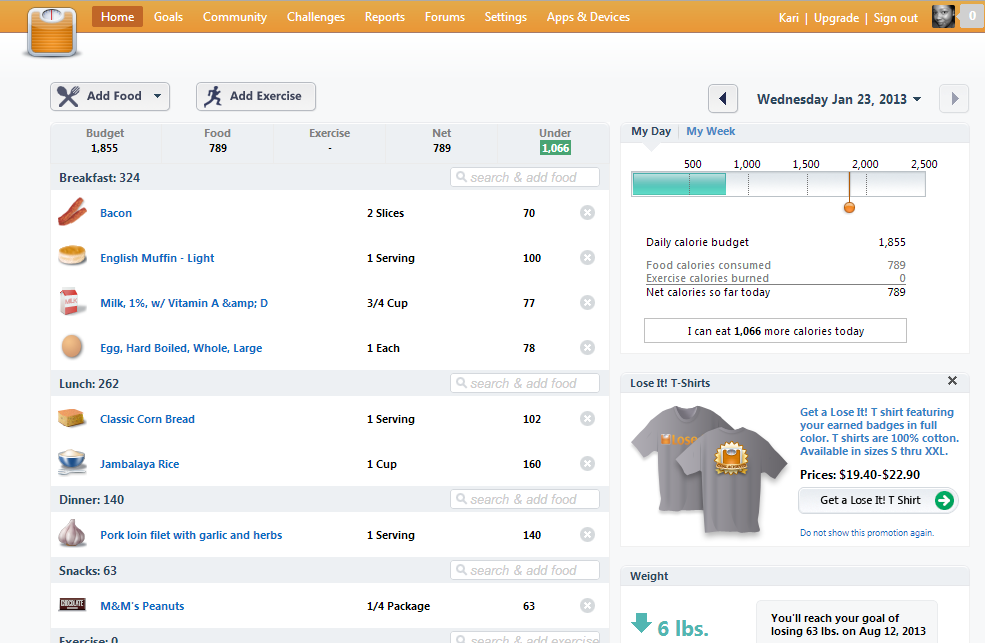The image size is (985, 643).
Task: Click the corn bread icon
Action: (x=72, y=418)
